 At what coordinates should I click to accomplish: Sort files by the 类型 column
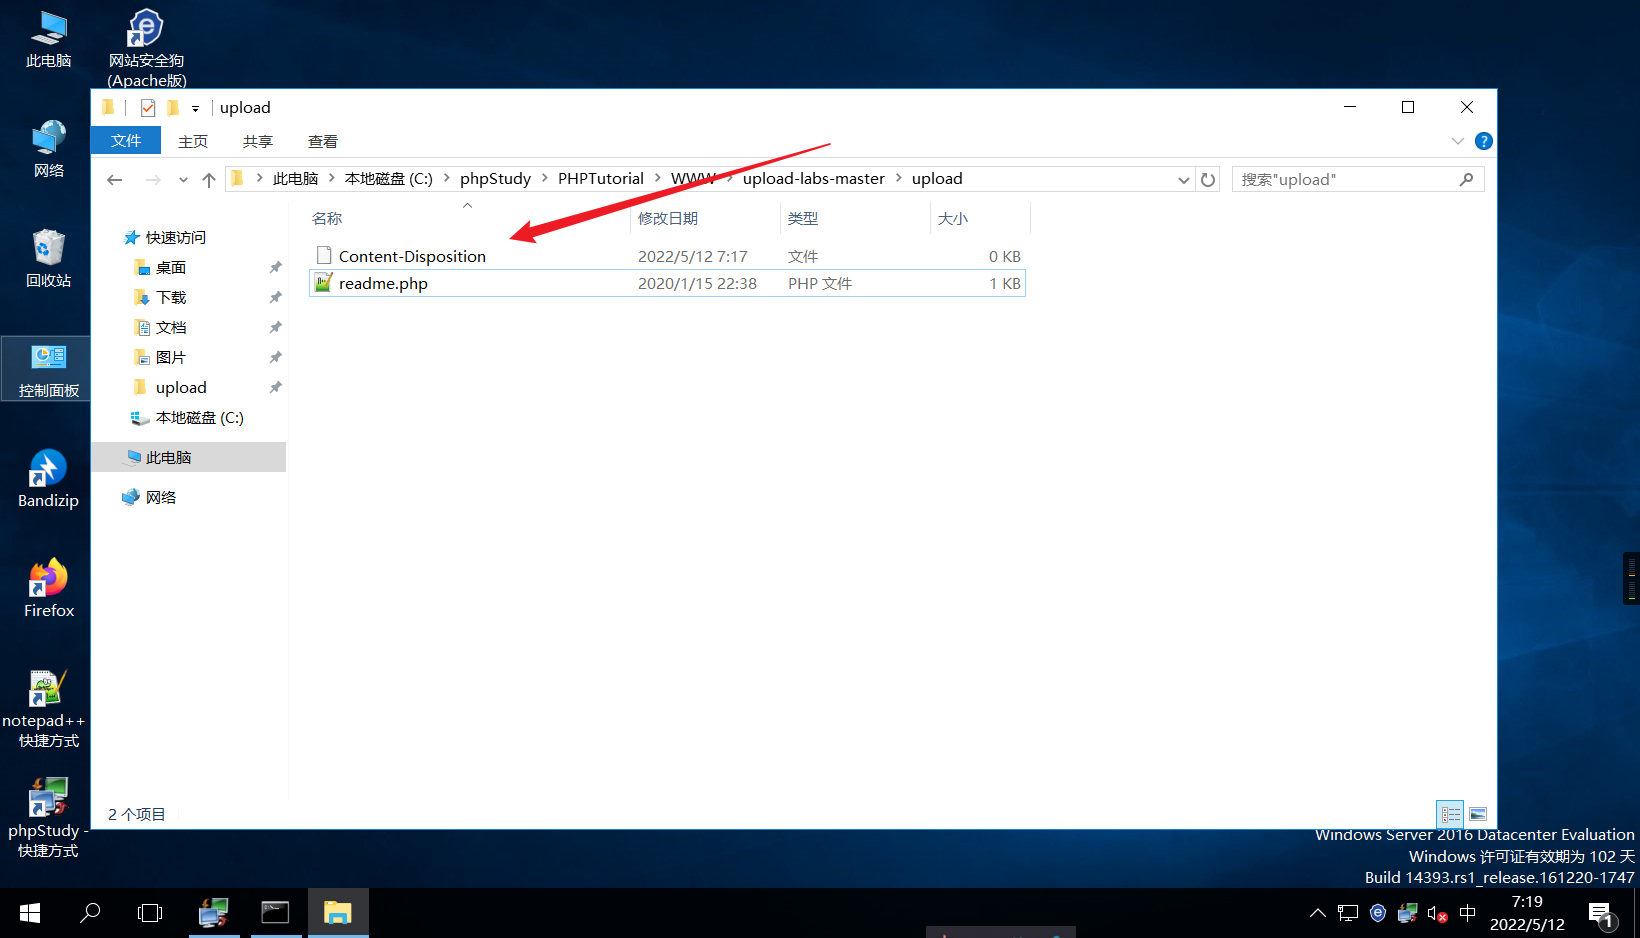(x=855, y=218)
